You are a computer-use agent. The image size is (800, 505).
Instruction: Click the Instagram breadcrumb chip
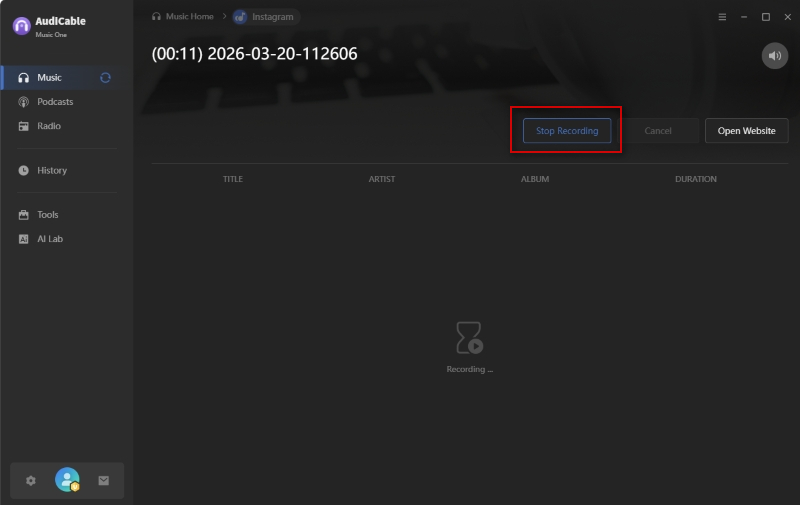coord(266,17)
